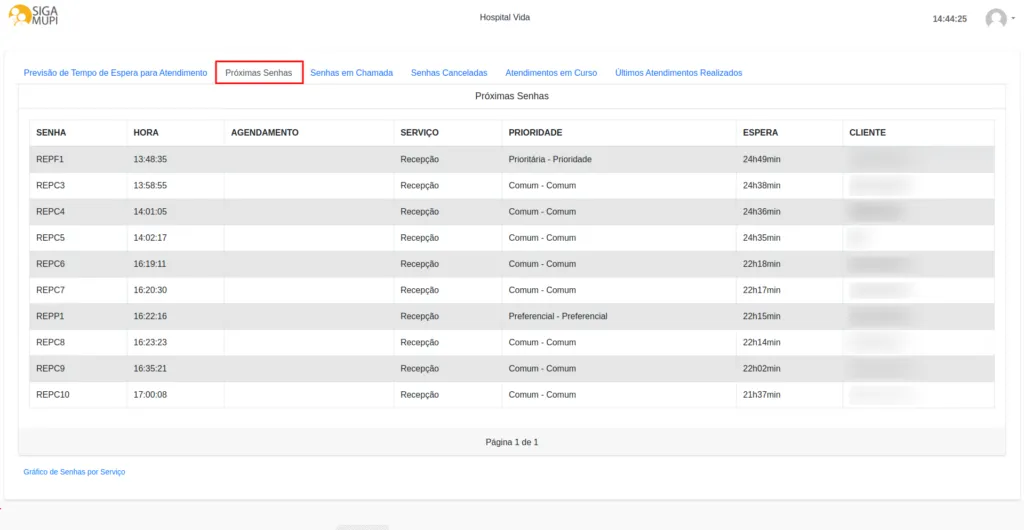This screenshot has width=1024, height=530.
Task: Open the Senhas Canceladas tab
Action: coord(449,73)
